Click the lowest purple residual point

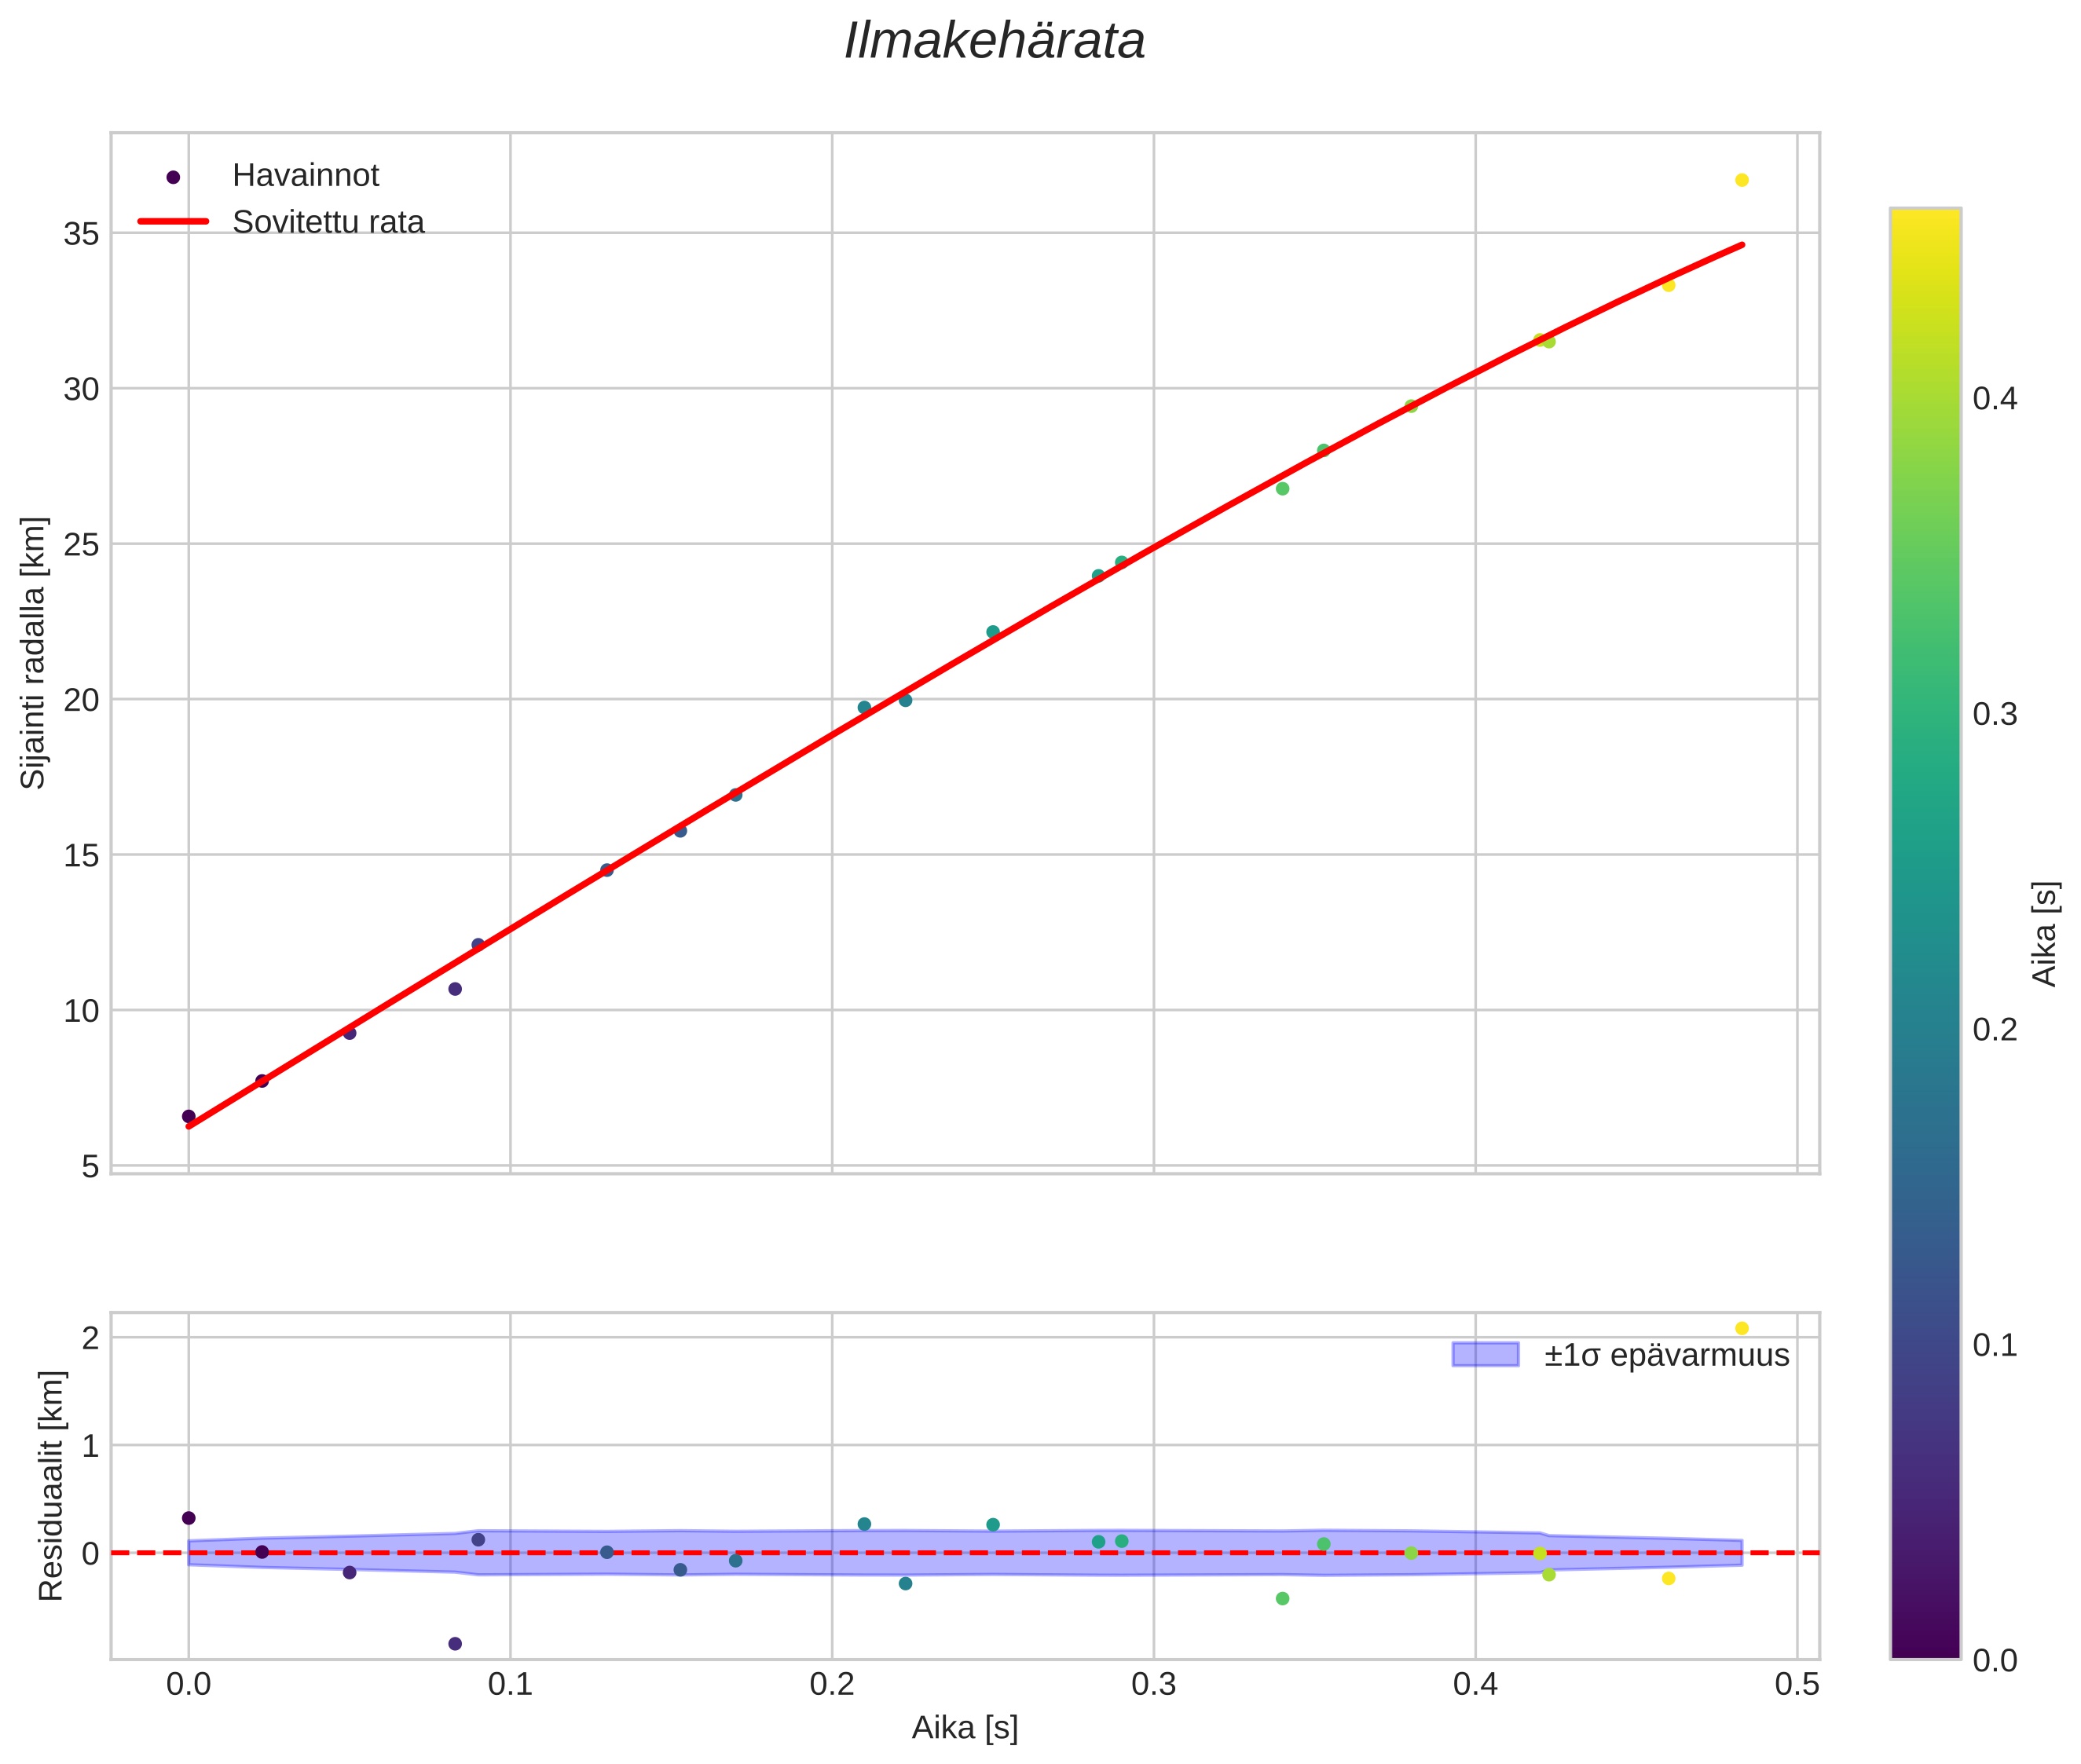tap(455, 1644)
